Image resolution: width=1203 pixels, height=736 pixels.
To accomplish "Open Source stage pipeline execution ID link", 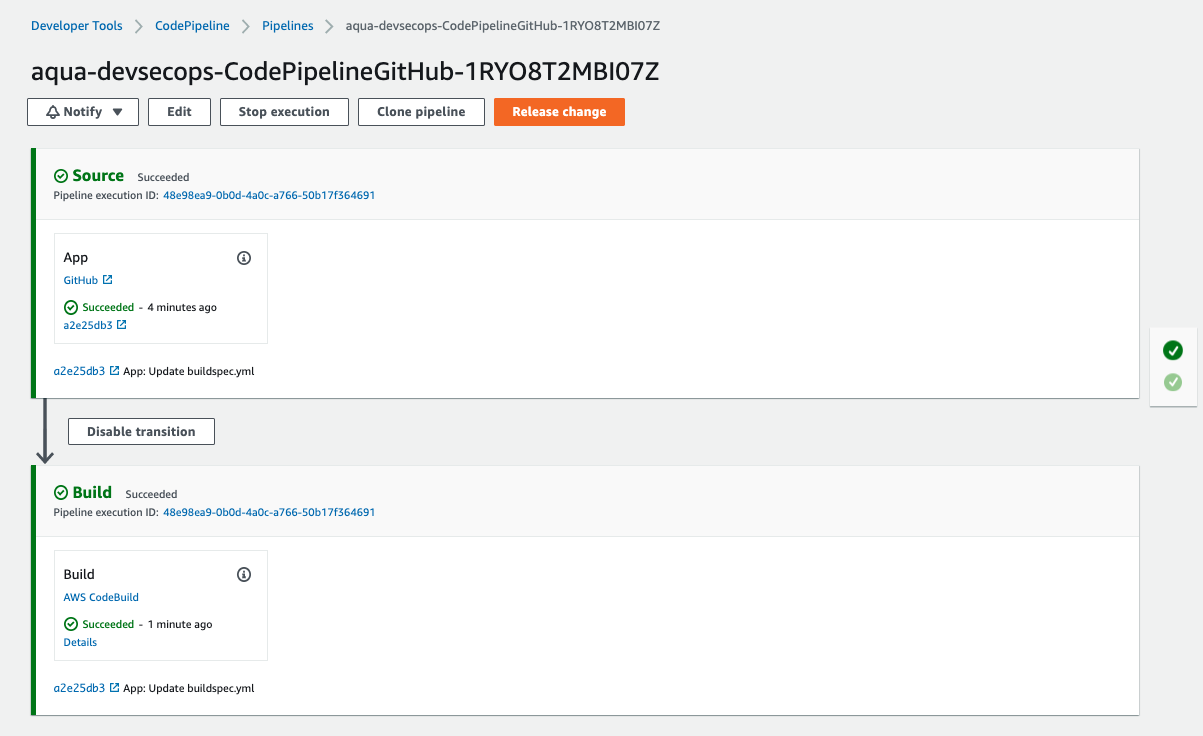I will coord(269,195).
